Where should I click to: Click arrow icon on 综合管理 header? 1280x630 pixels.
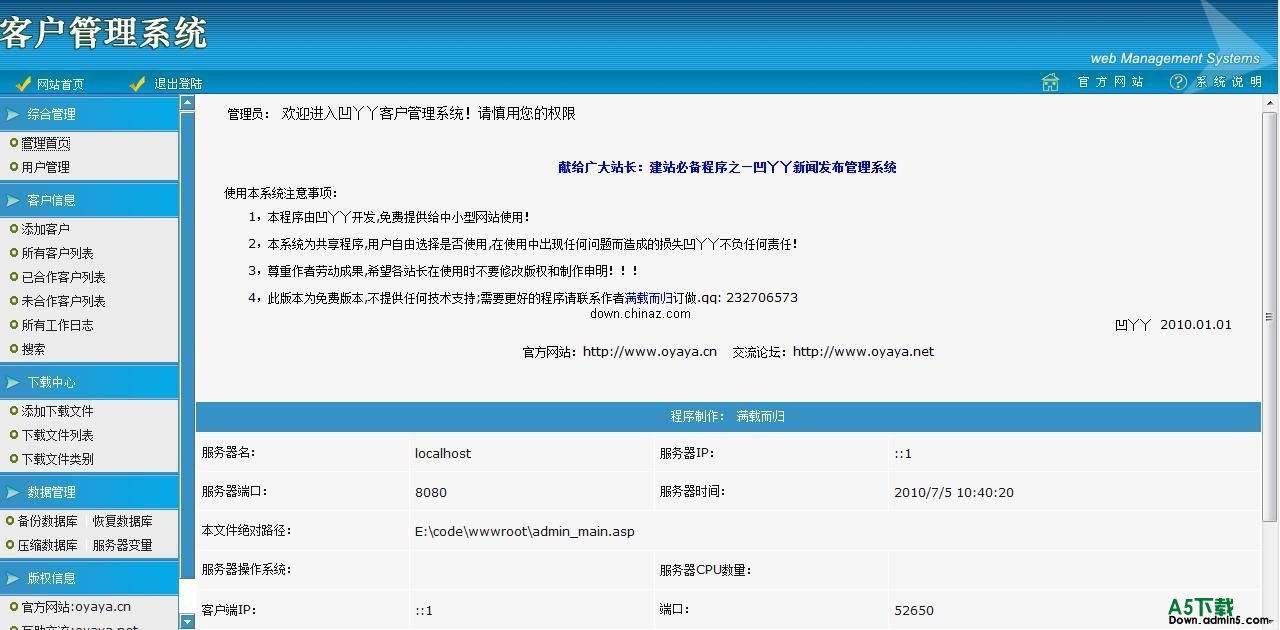point(13,115)
